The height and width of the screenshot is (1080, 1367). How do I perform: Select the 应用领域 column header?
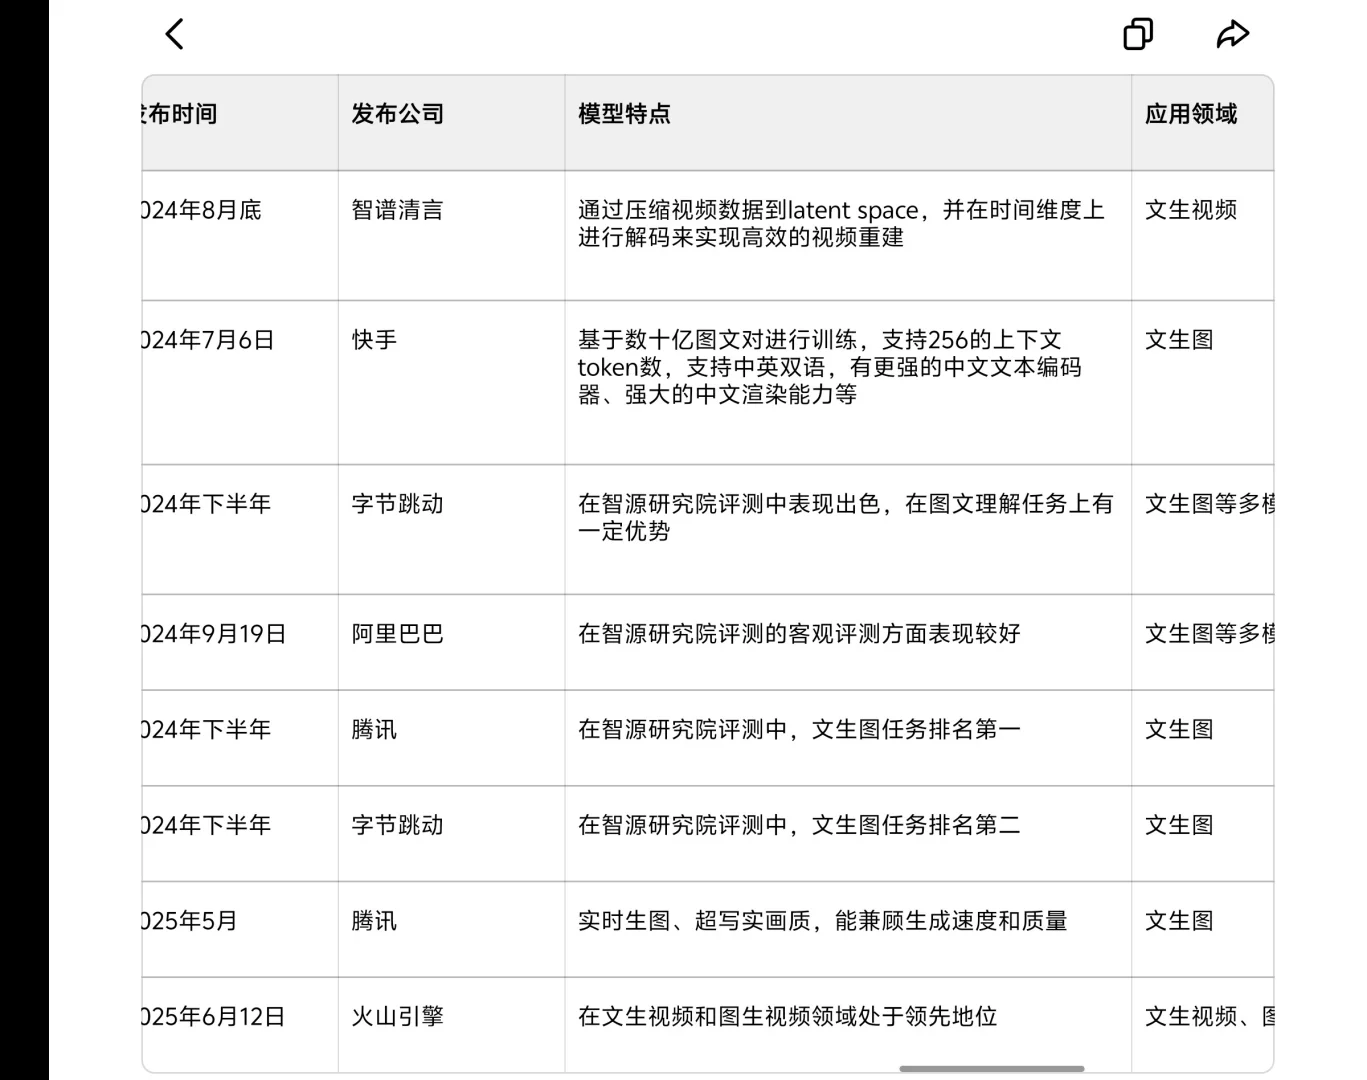point(1203,123)
